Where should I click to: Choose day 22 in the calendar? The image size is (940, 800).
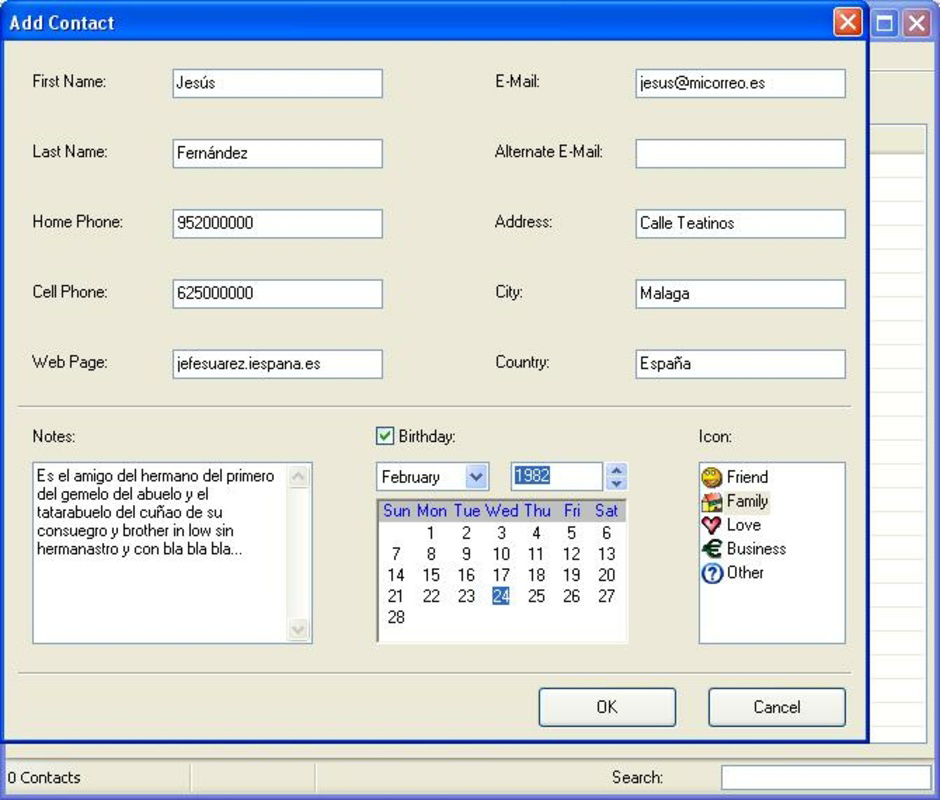click(431, 596)
